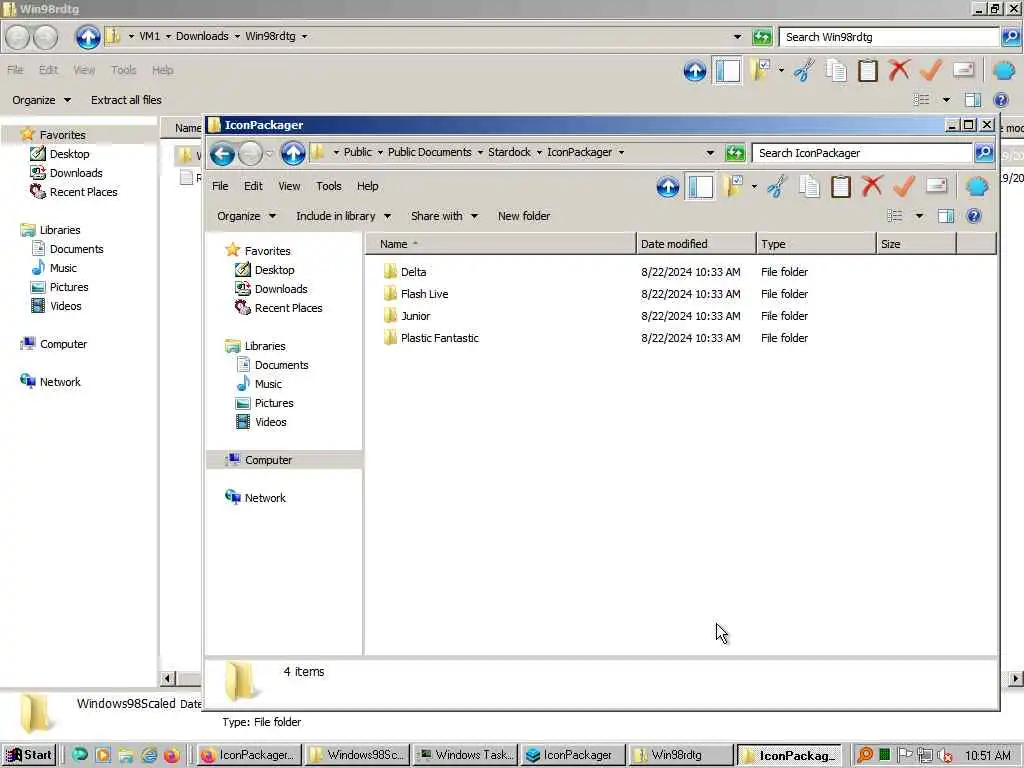Click the Cut scissors icon in IconPackager toolbar
The height and width of the screenshot is (768, 1024).
click(x=776, y=187)
